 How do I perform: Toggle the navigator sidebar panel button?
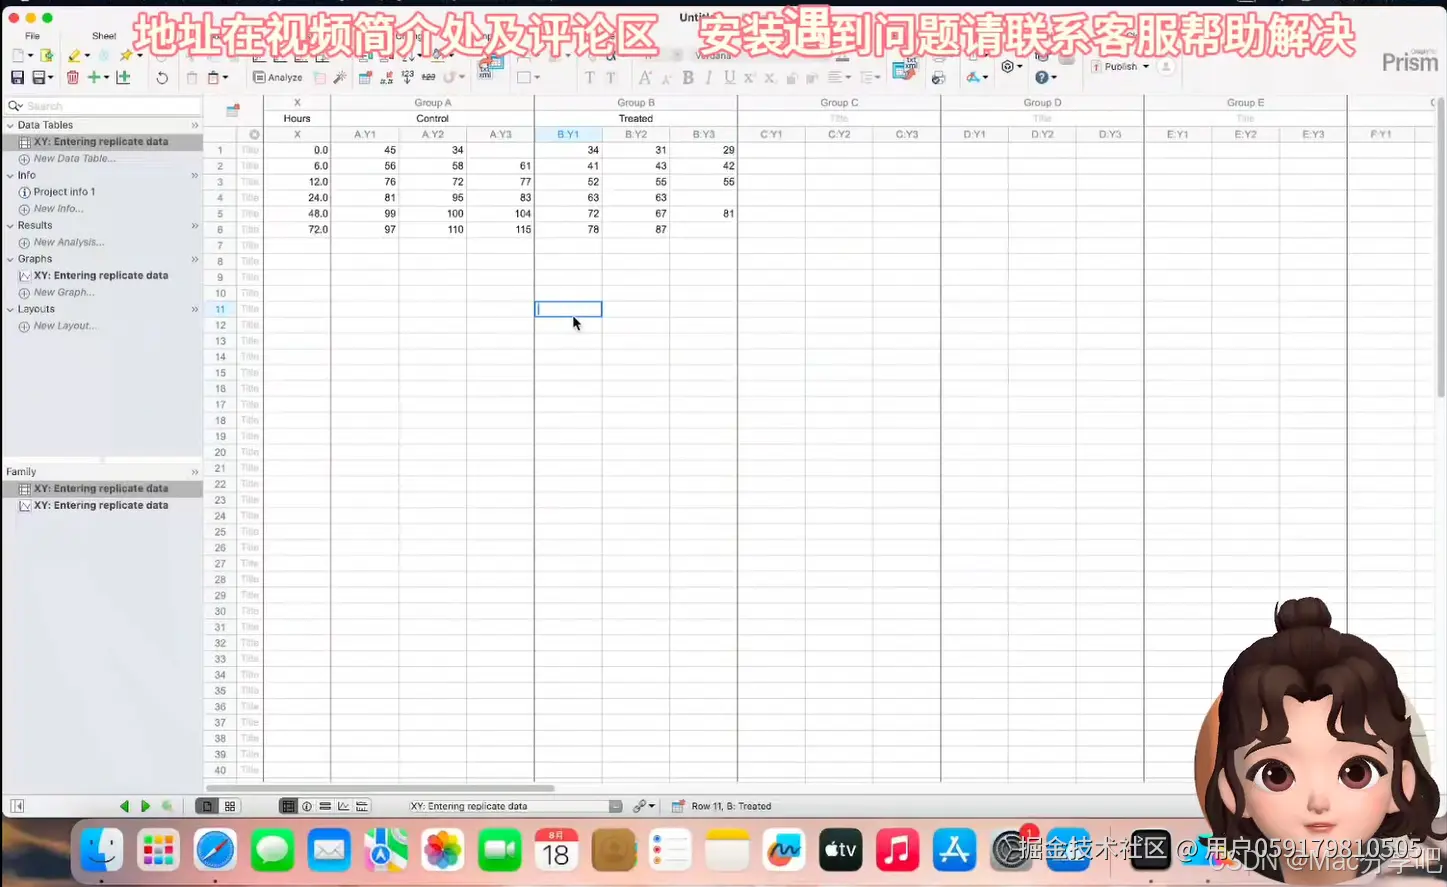pos(17,806)
